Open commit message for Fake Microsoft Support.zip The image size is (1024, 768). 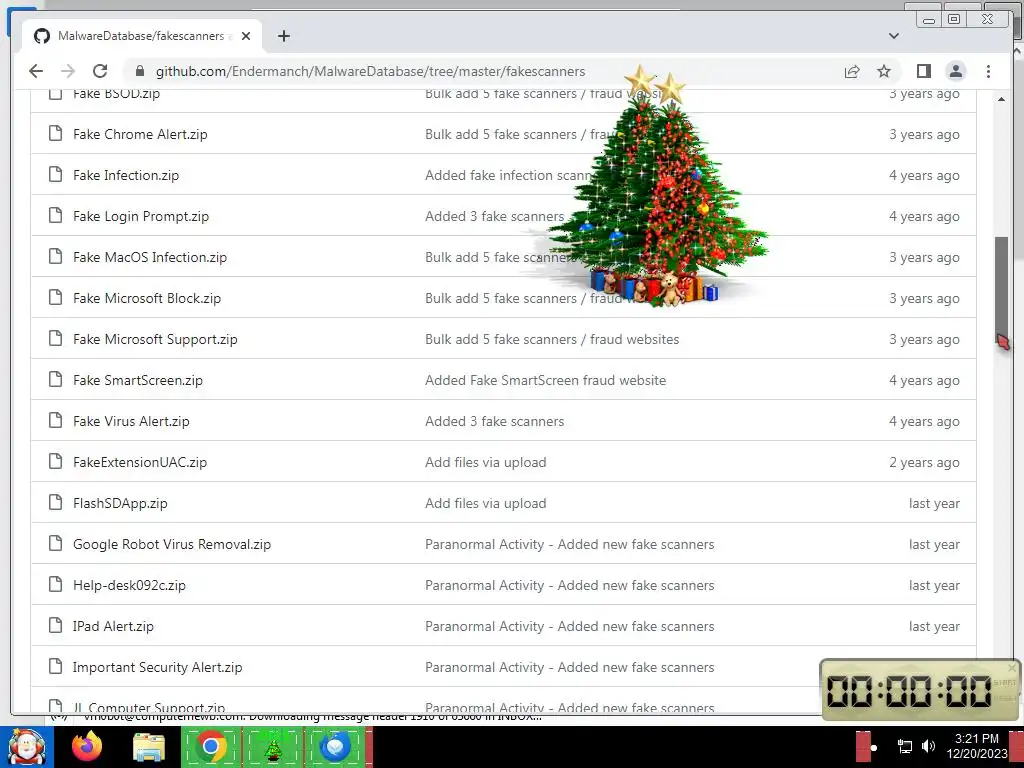552,340
